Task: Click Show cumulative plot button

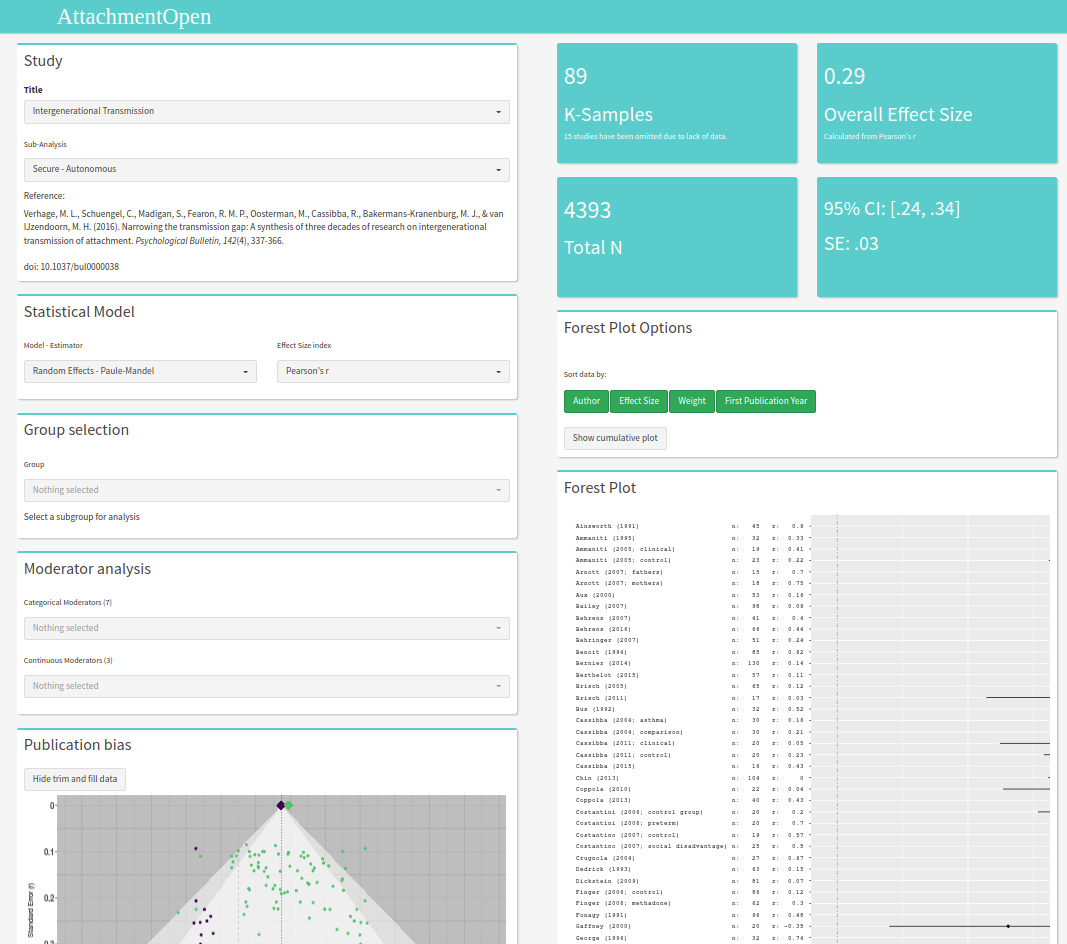Action: click(615, 438)
